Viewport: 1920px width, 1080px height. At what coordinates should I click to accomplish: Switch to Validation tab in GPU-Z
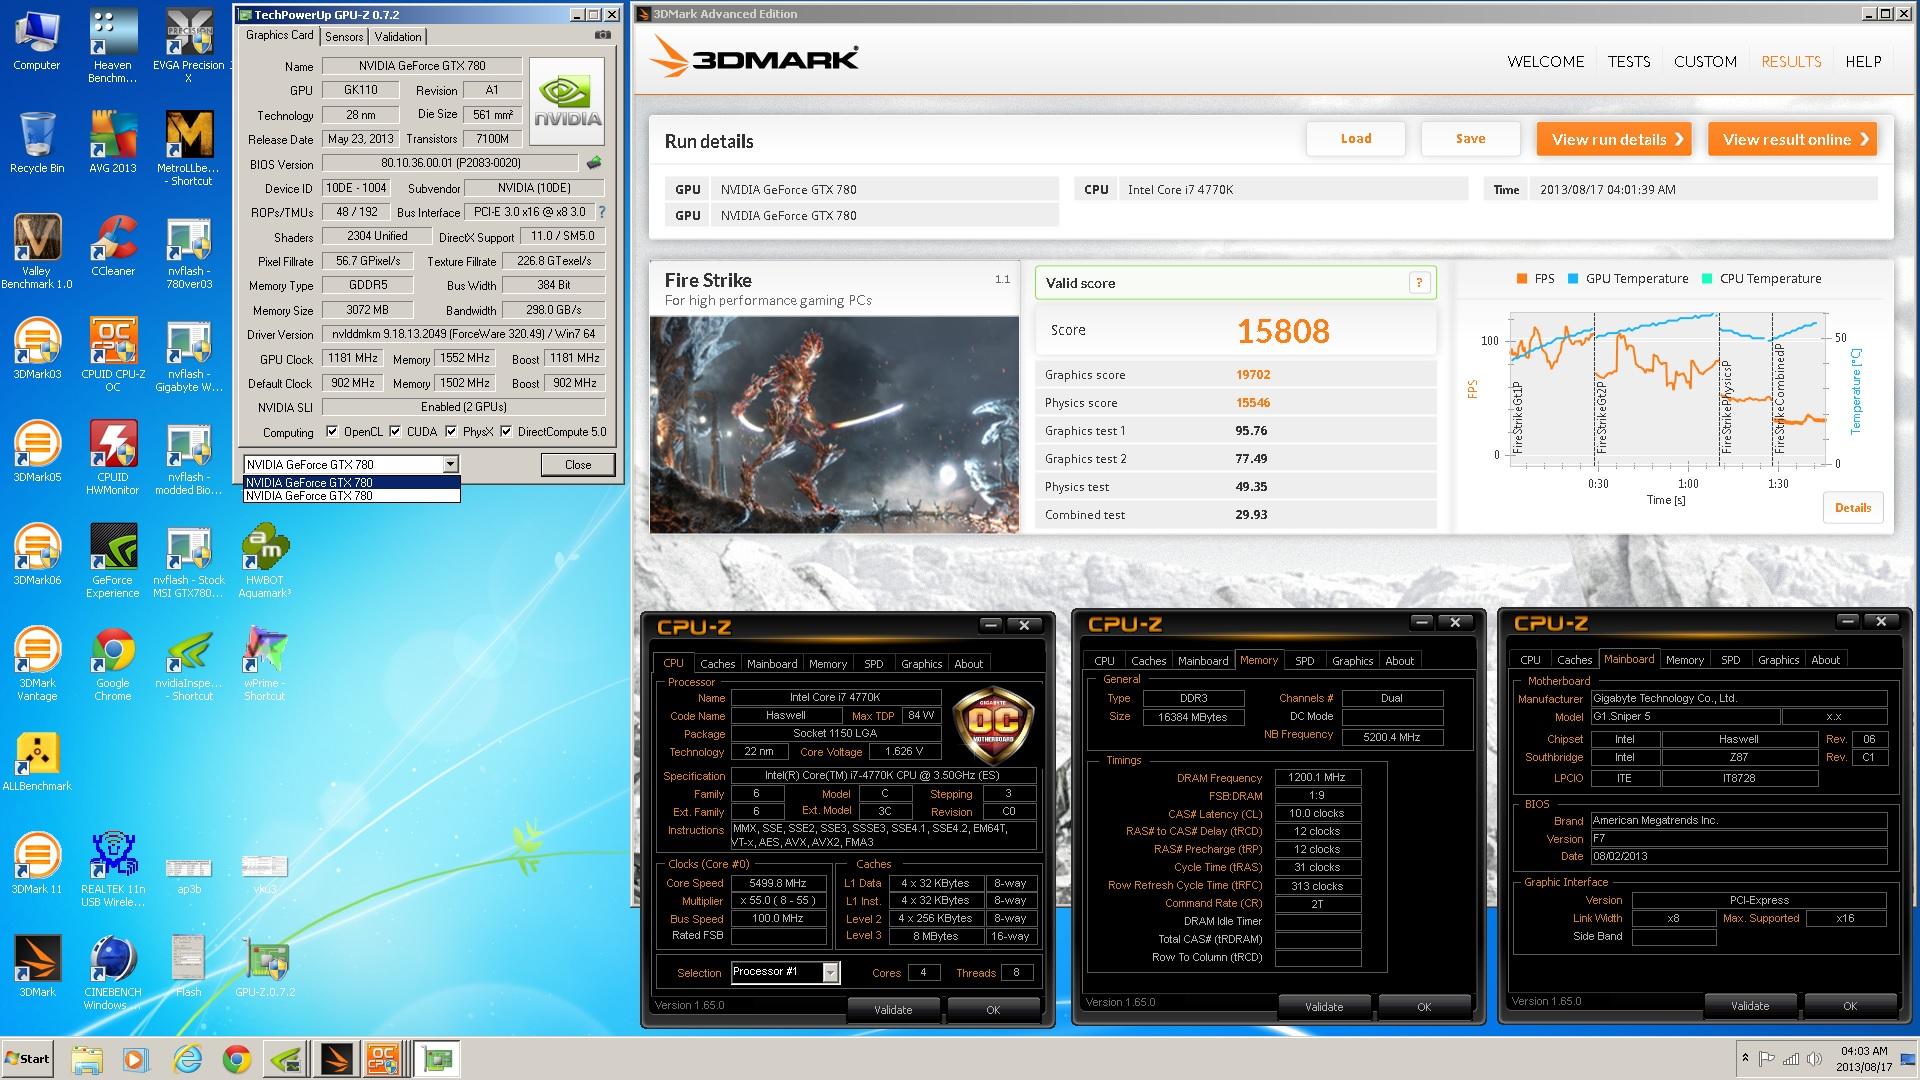[398, 37]
